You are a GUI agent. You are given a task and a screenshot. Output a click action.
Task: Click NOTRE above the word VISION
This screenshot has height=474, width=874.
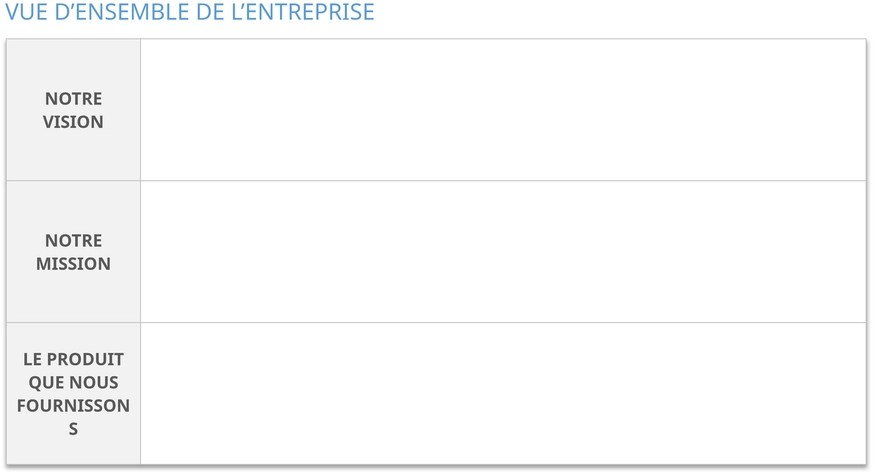coord(74,99)
